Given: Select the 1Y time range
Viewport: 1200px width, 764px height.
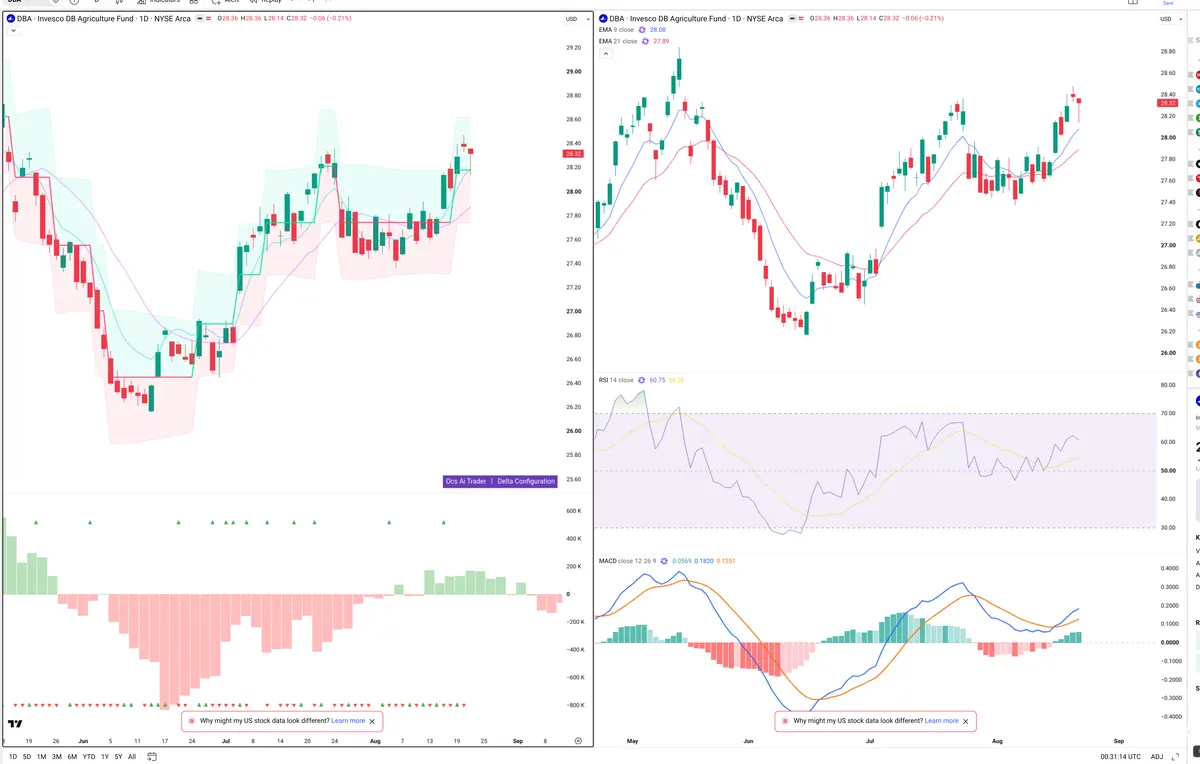Looking at the screenshot, I should coord(105,757).
